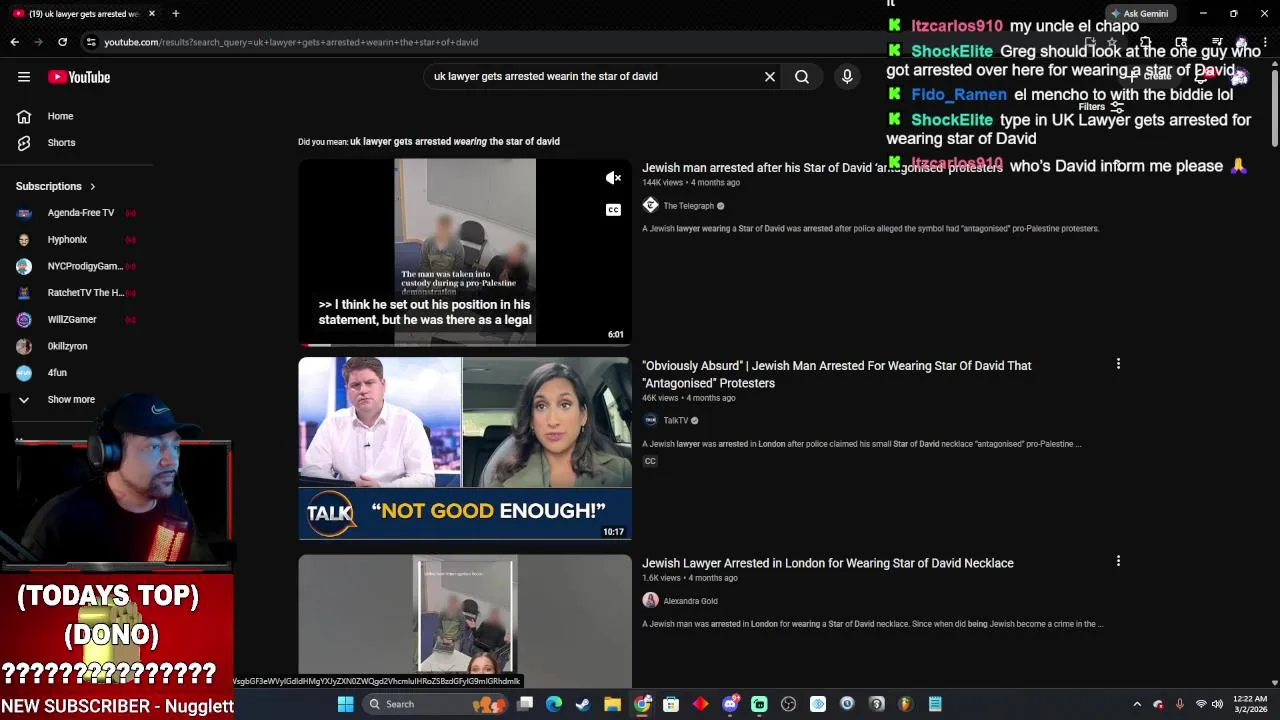Show hidden system tray icons
Image resolution: width=1280 pixels, height=720 pixels.
pos(1137,704)
